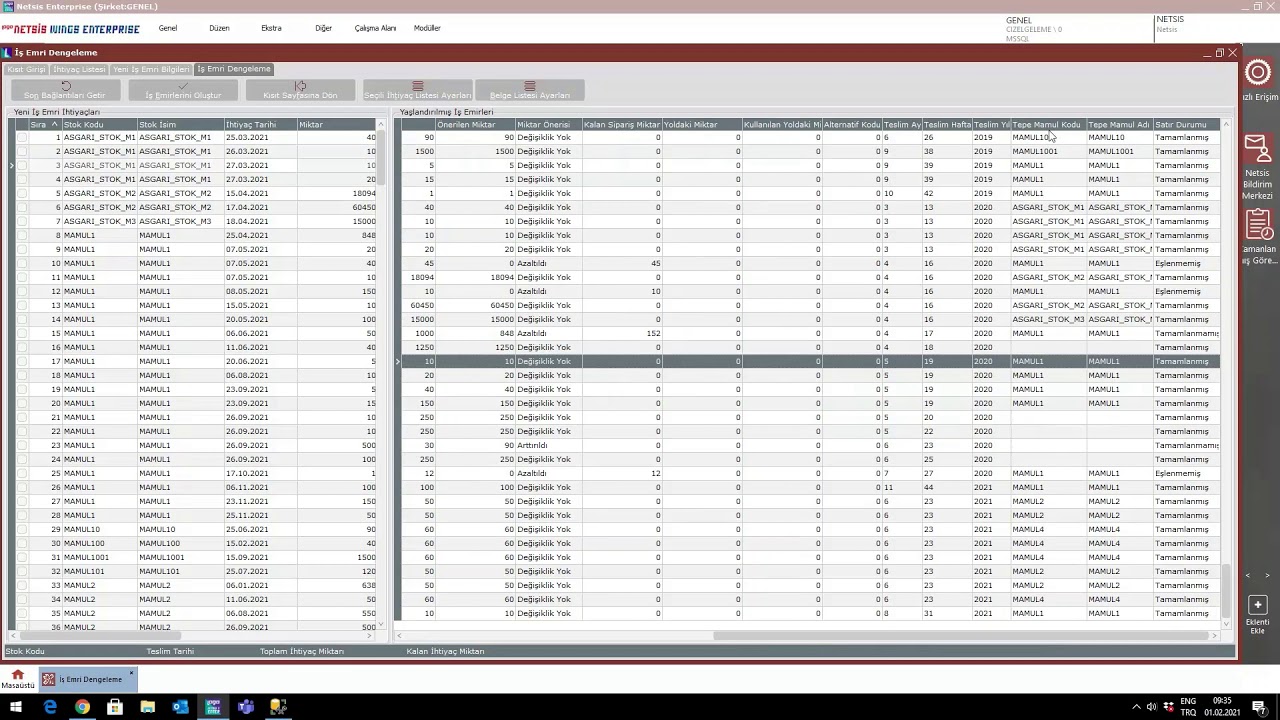Open the Diğer menu

coord(323,28)
